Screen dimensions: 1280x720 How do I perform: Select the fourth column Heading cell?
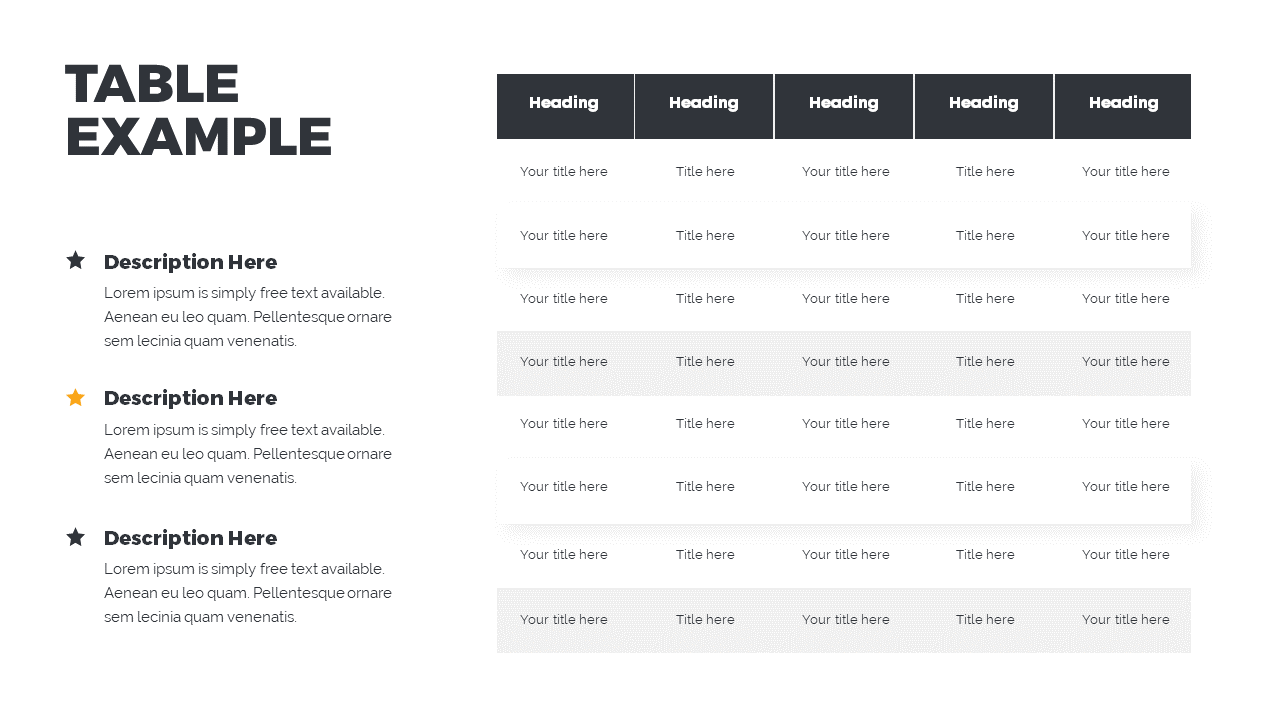click(984, 103)
